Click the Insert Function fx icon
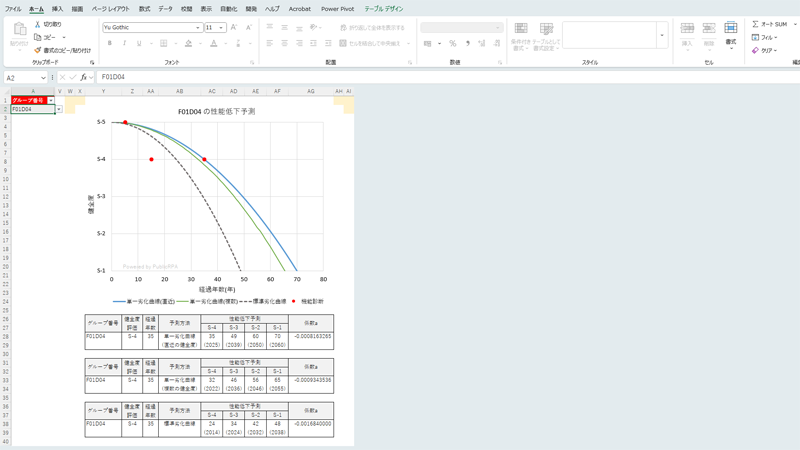The height and width of the screenshot is (450, 800). coord(84,77)
